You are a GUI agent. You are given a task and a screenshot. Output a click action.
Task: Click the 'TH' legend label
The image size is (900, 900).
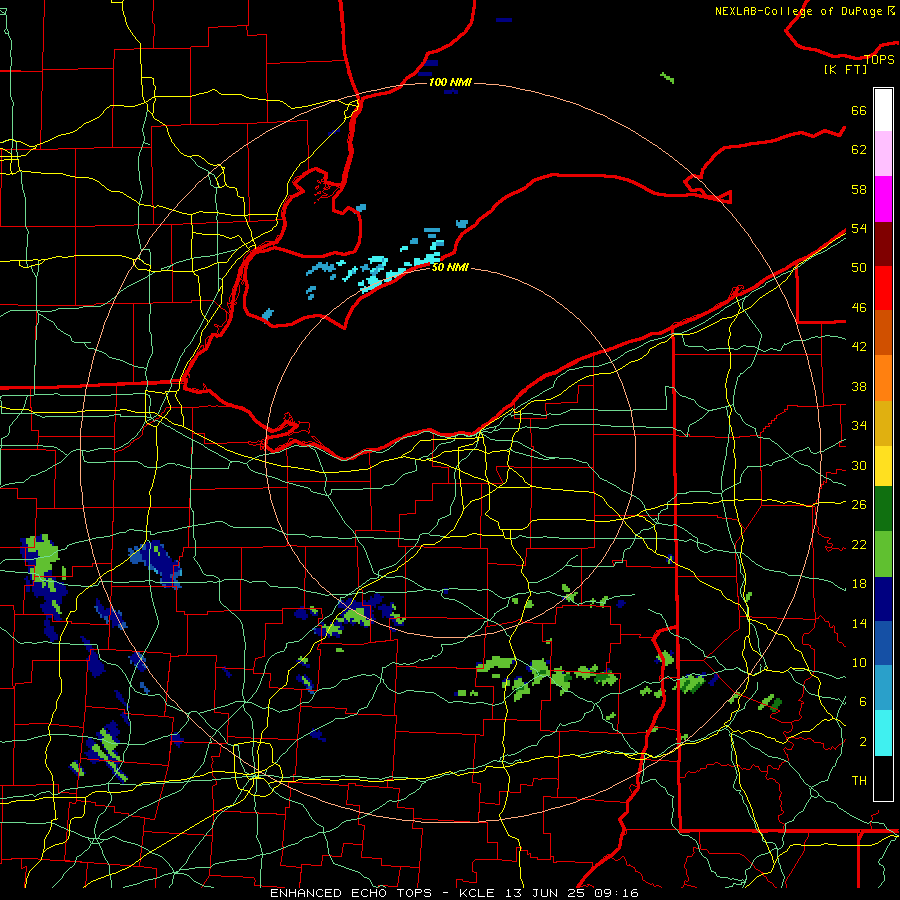pyautogui.click(x=859, y=780)
